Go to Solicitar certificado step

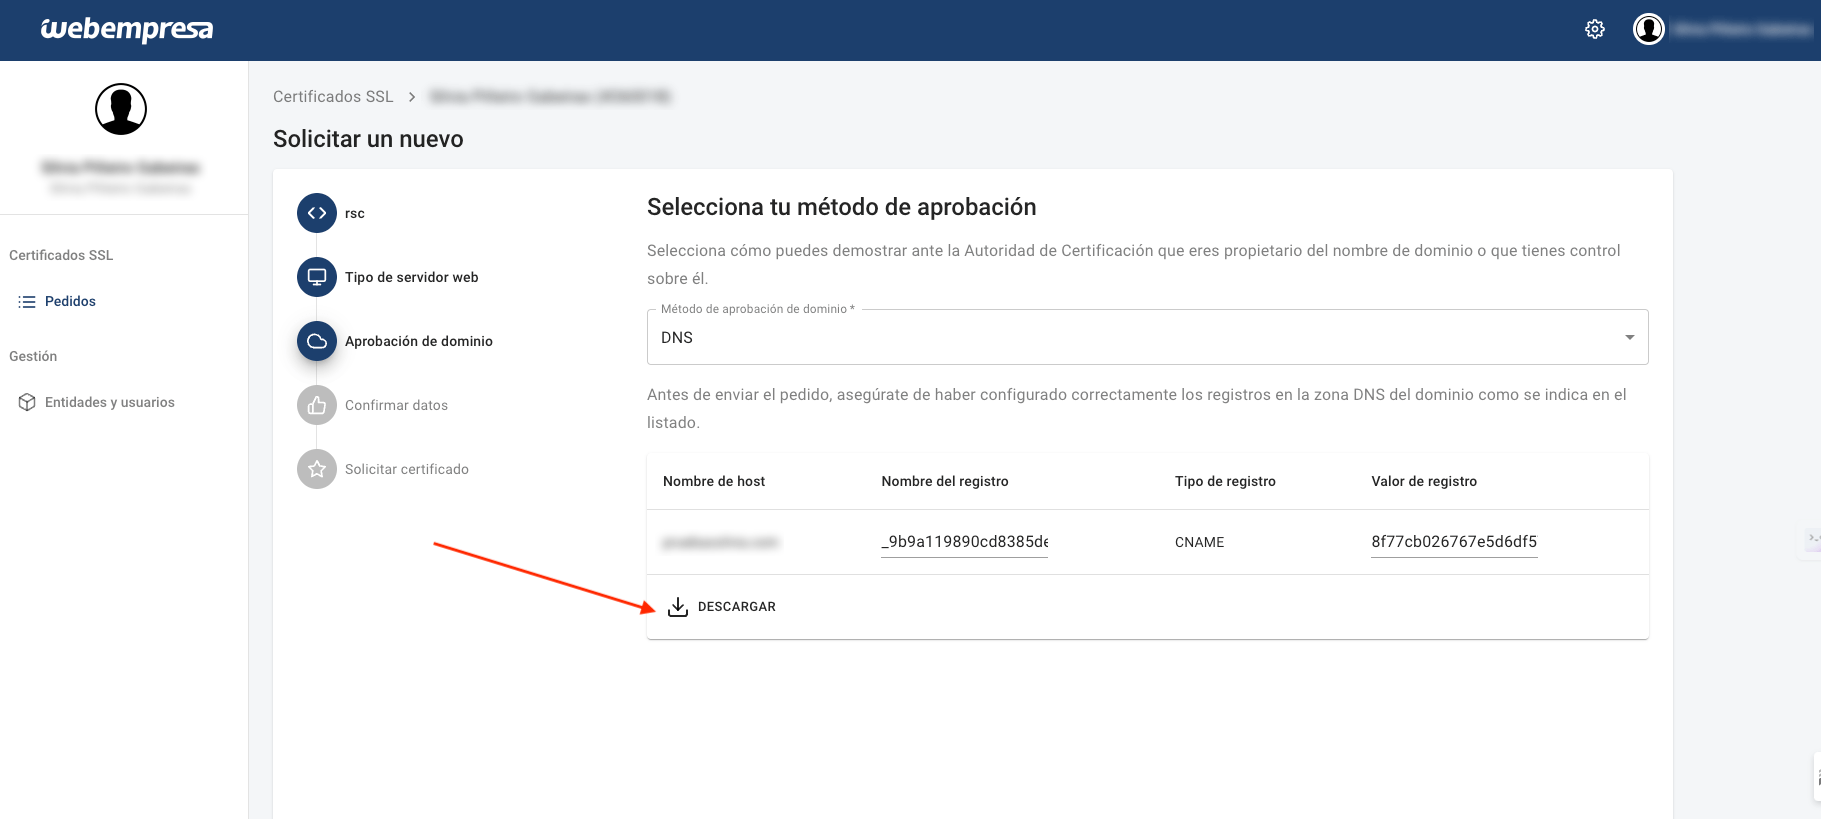tap(407, 469)
